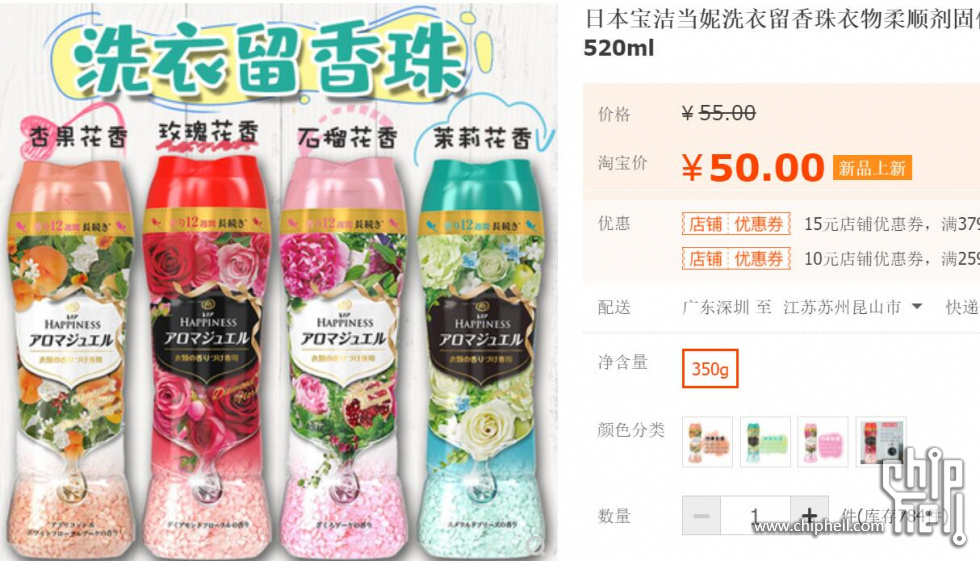This screenshot has width=980, height=561.
Task: Select the 350g net content option
Action: click(710, 369)
